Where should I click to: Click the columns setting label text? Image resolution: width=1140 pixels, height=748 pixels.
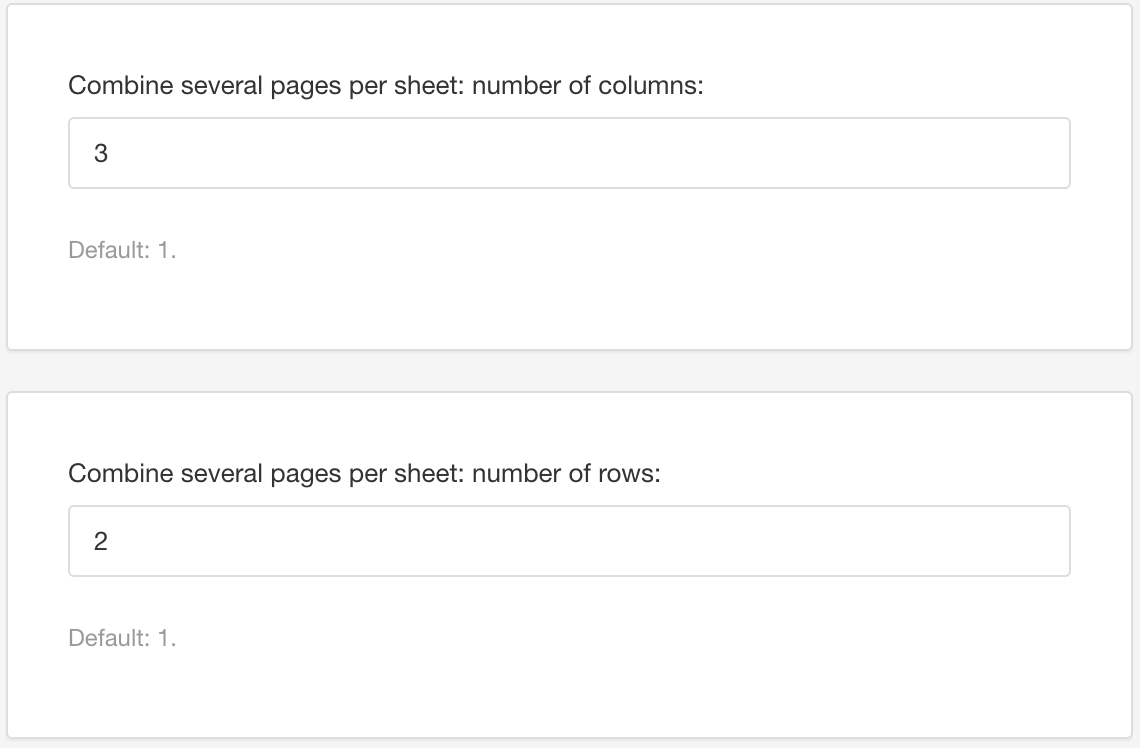click(386, 85)
